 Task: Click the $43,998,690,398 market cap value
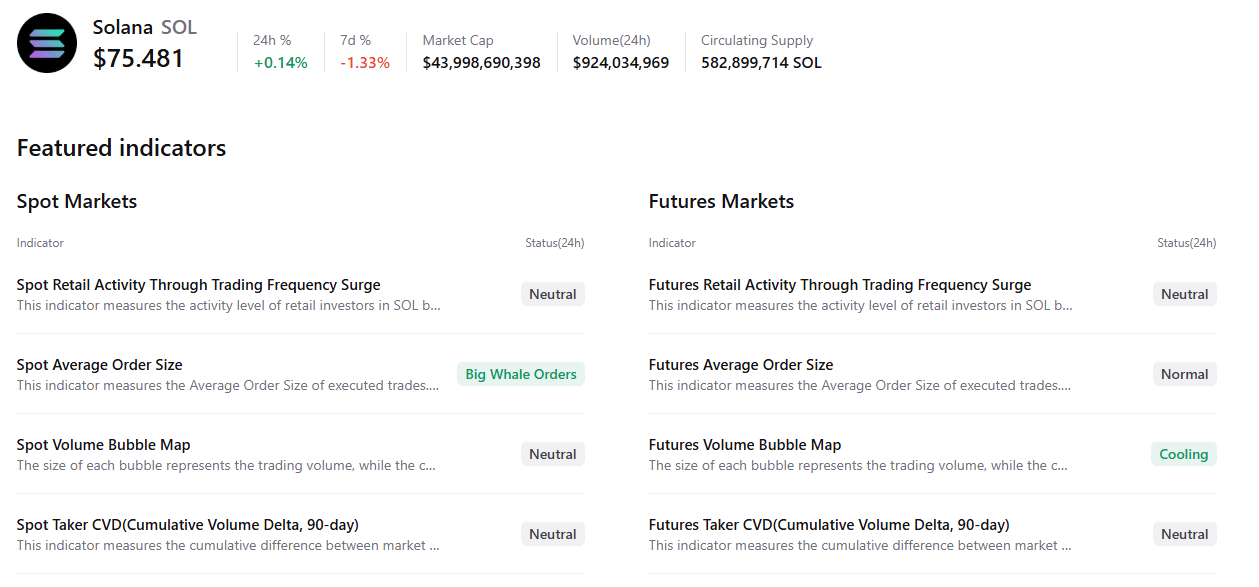(482, 62)
